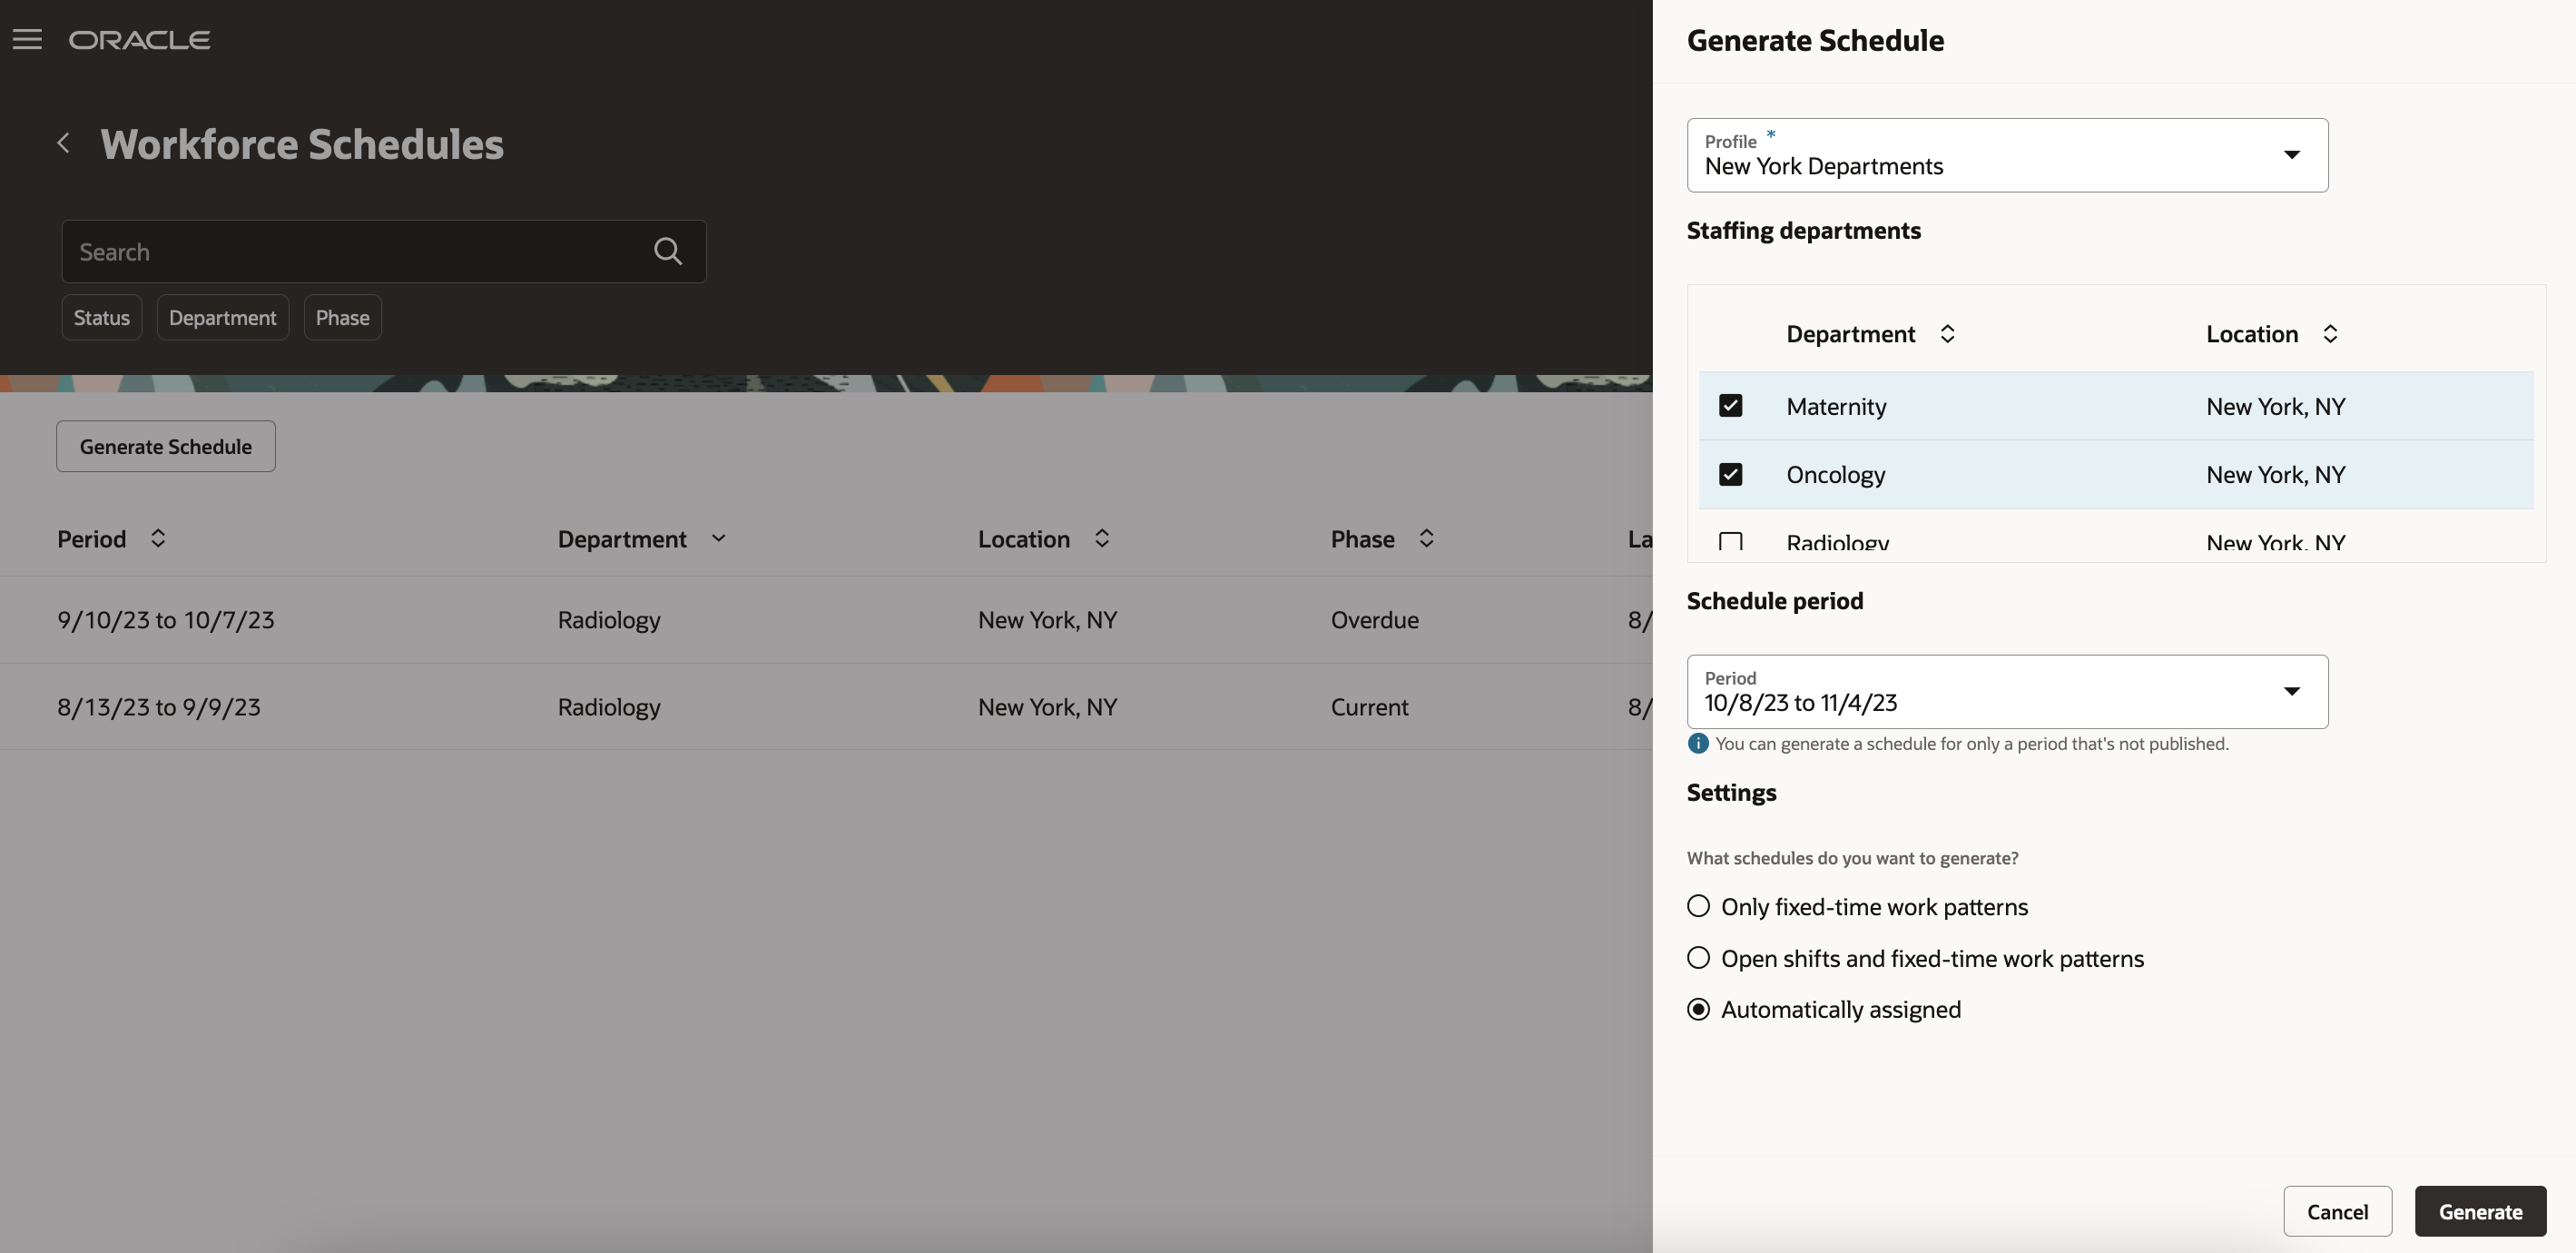This screenshot has width=2576, height=1253.
Task: Expand the Department column filter chevron
Action: 719,538
